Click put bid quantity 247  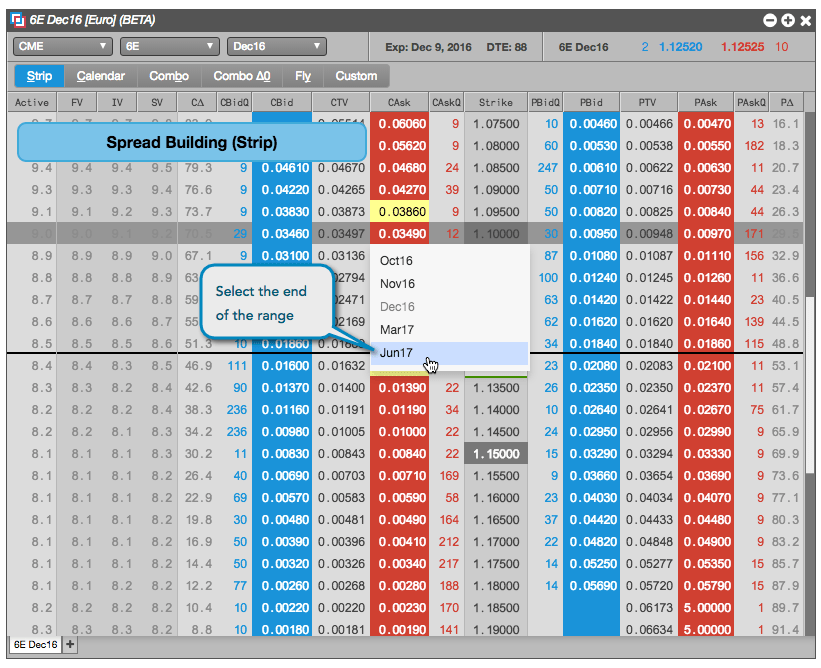547,168
